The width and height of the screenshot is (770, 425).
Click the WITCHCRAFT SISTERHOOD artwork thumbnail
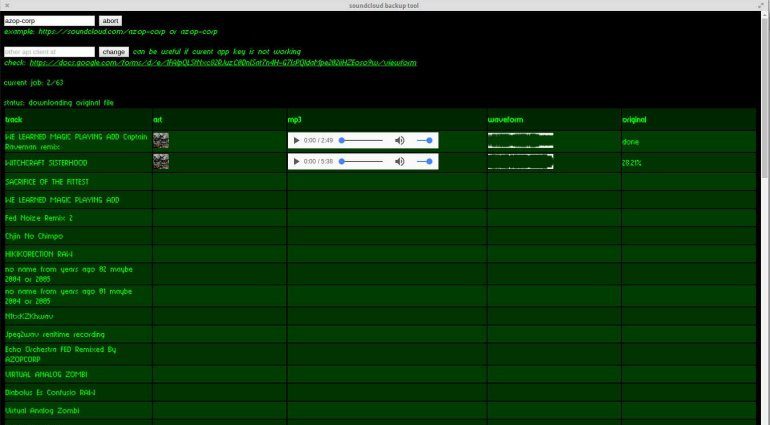coord(160,161)
